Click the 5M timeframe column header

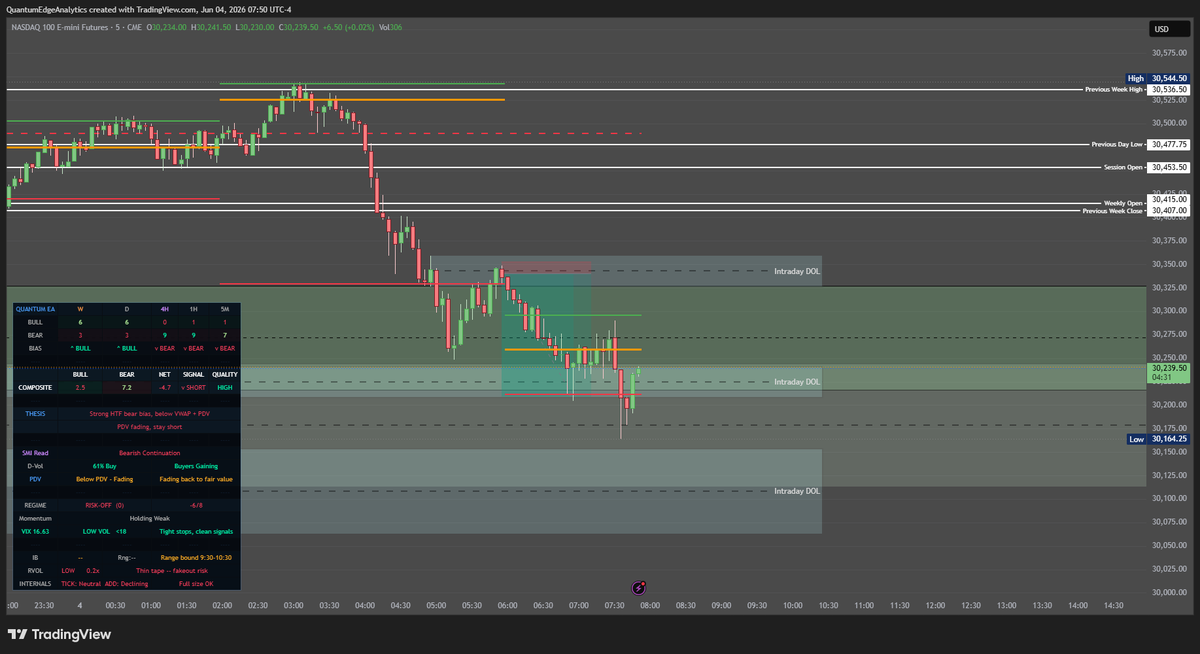(x=225, y=309)
